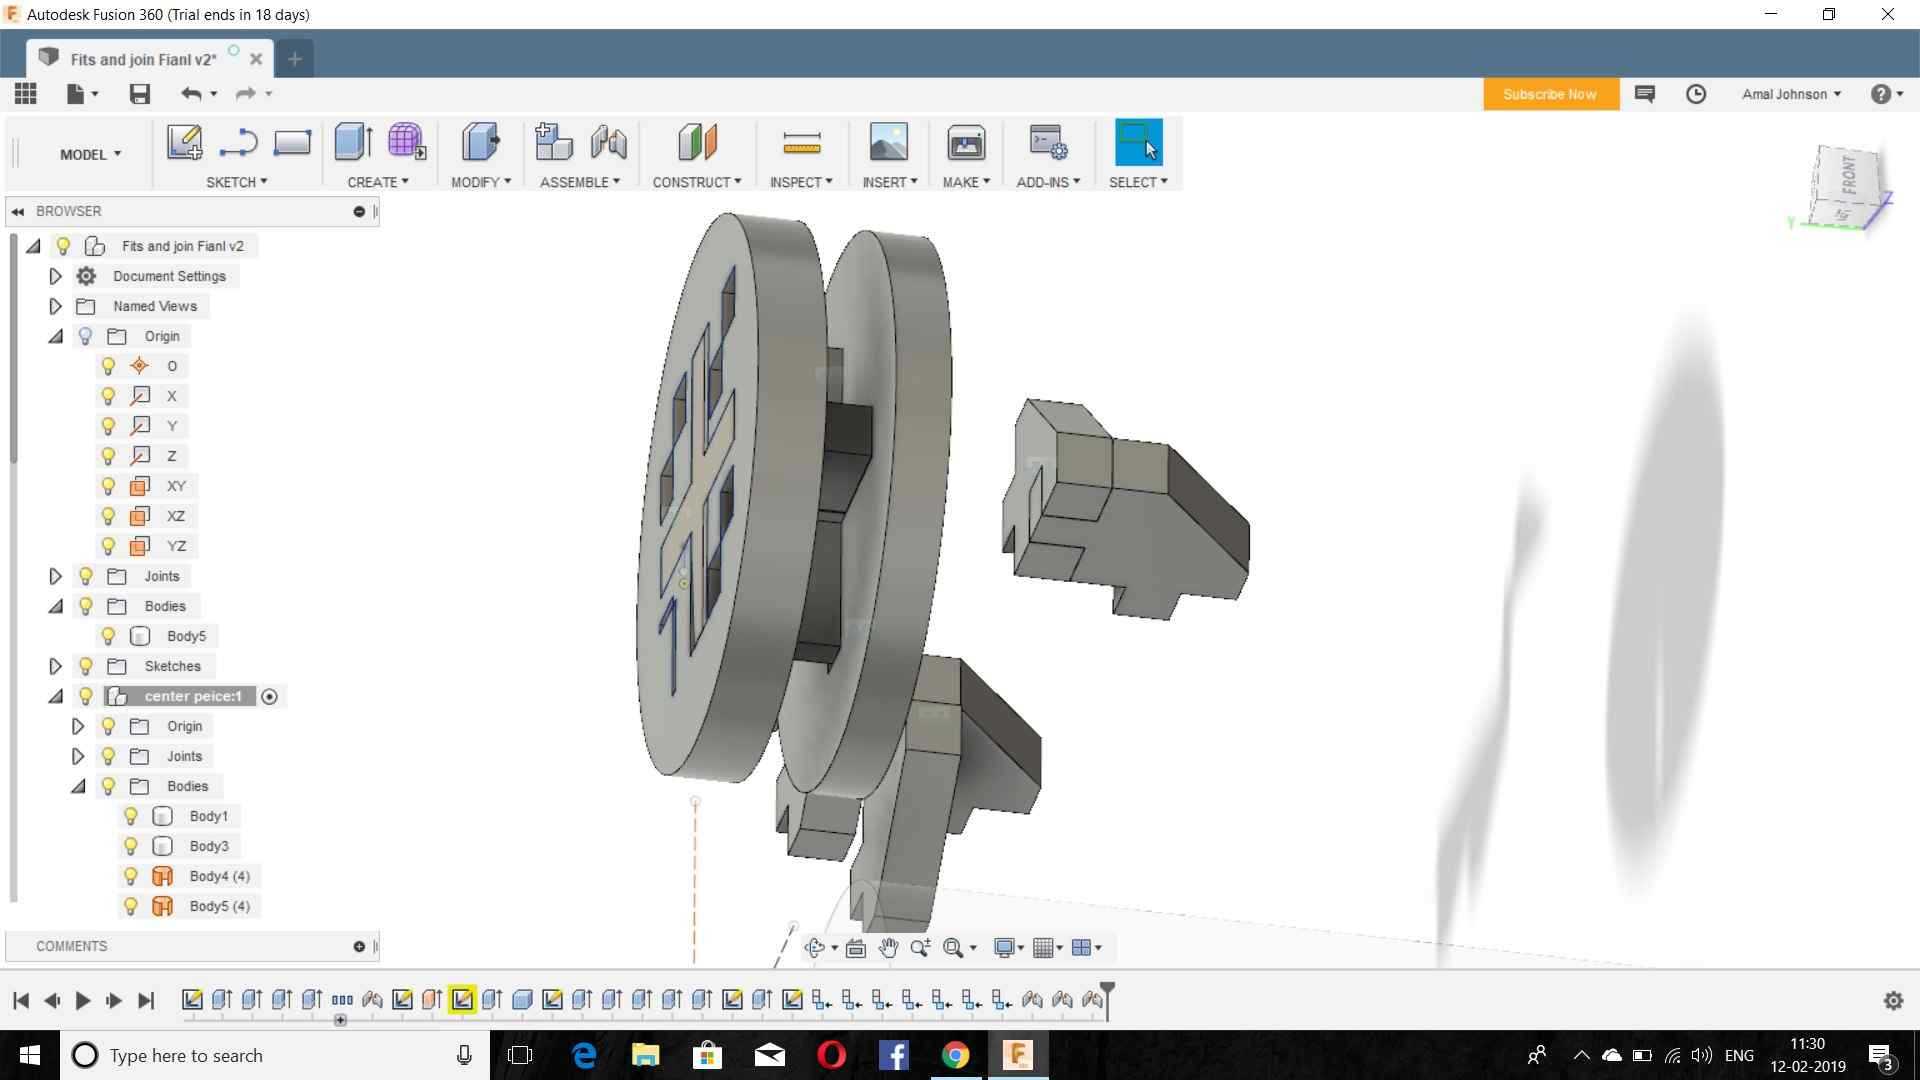Viewport: 1920px width, 1080px height.
Task: Open the ASSEMBLE menu
Action: pos(579,182)
